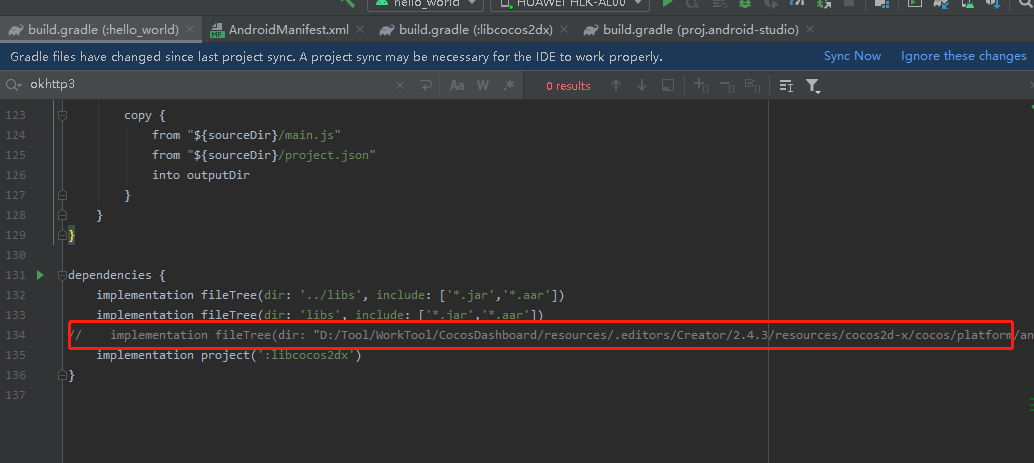This screenshot has width=1034, height=463.
Task: Click line number 131 in gutter
Action: (15, 275)
